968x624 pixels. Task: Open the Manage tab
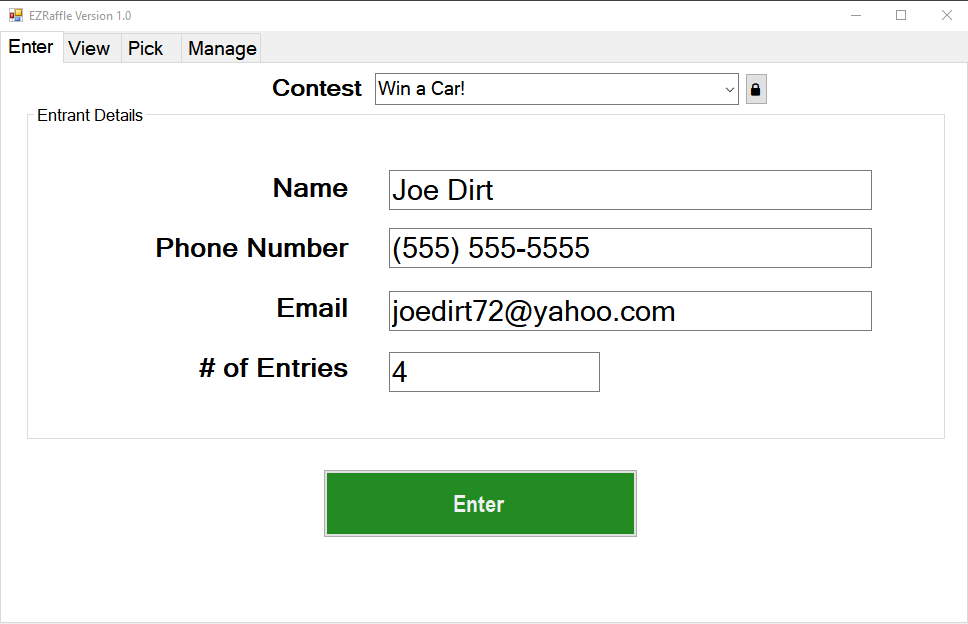[x=222, y=48]
